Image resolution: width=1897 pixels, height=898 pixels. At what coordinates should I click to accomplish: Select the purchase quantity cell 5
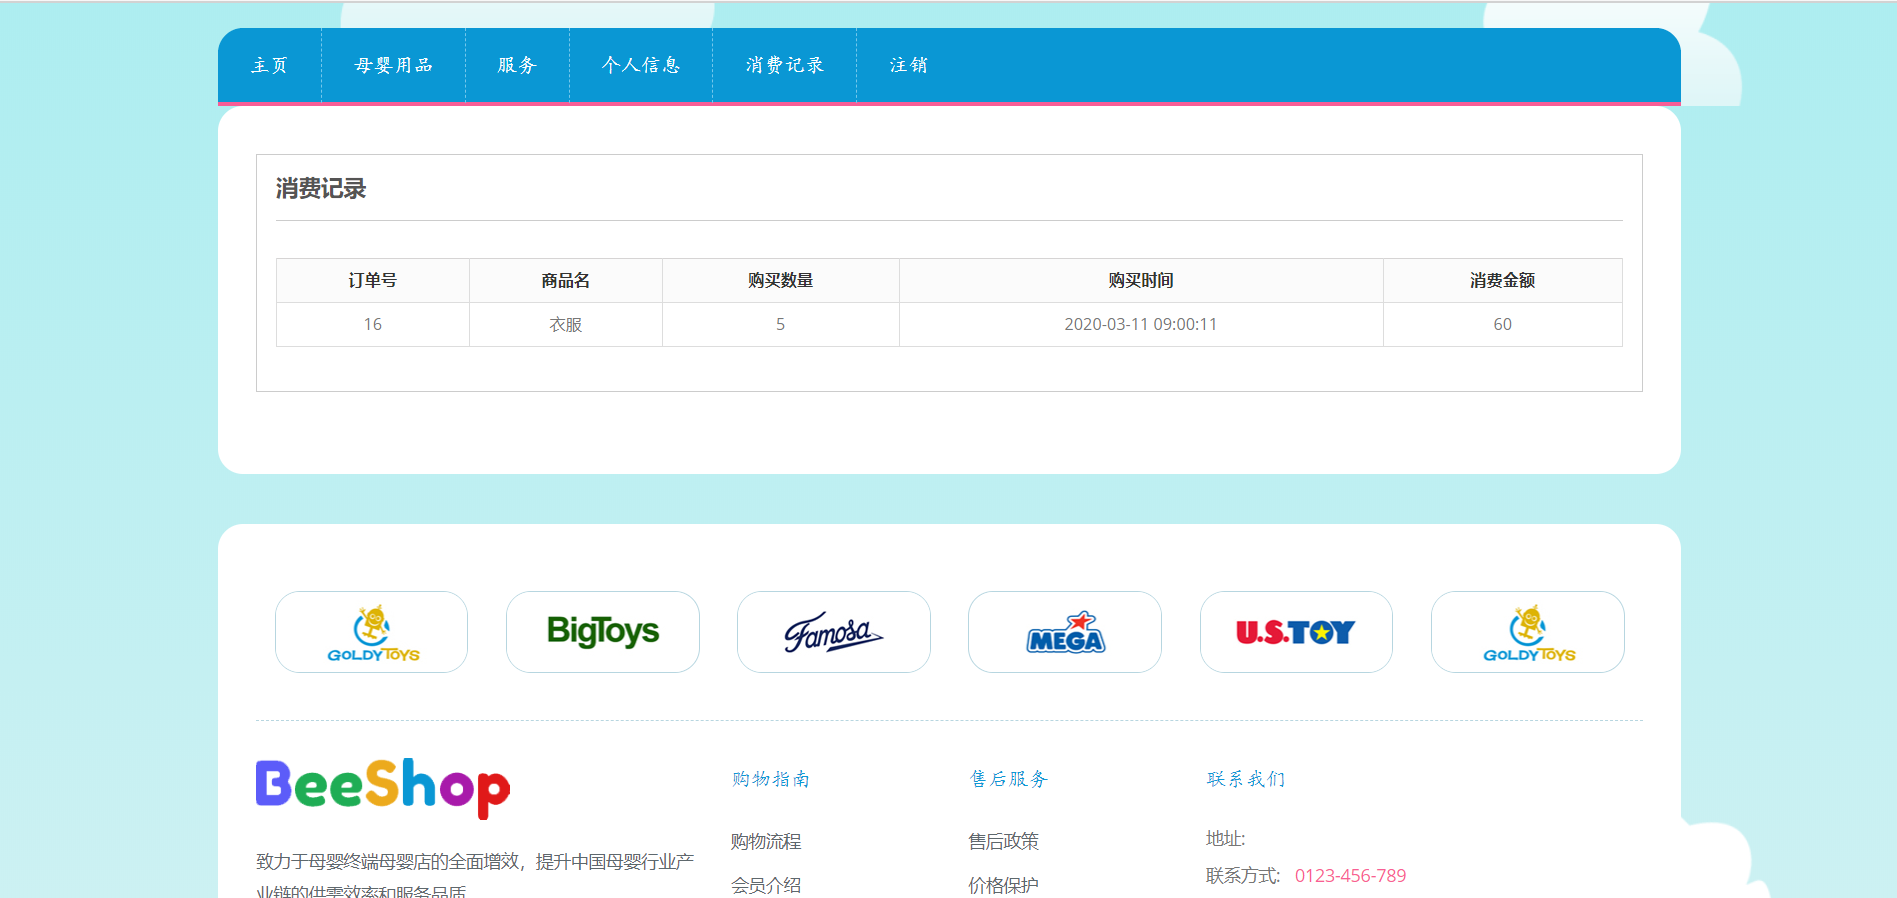pyautogui.click(x=781, y=324)
